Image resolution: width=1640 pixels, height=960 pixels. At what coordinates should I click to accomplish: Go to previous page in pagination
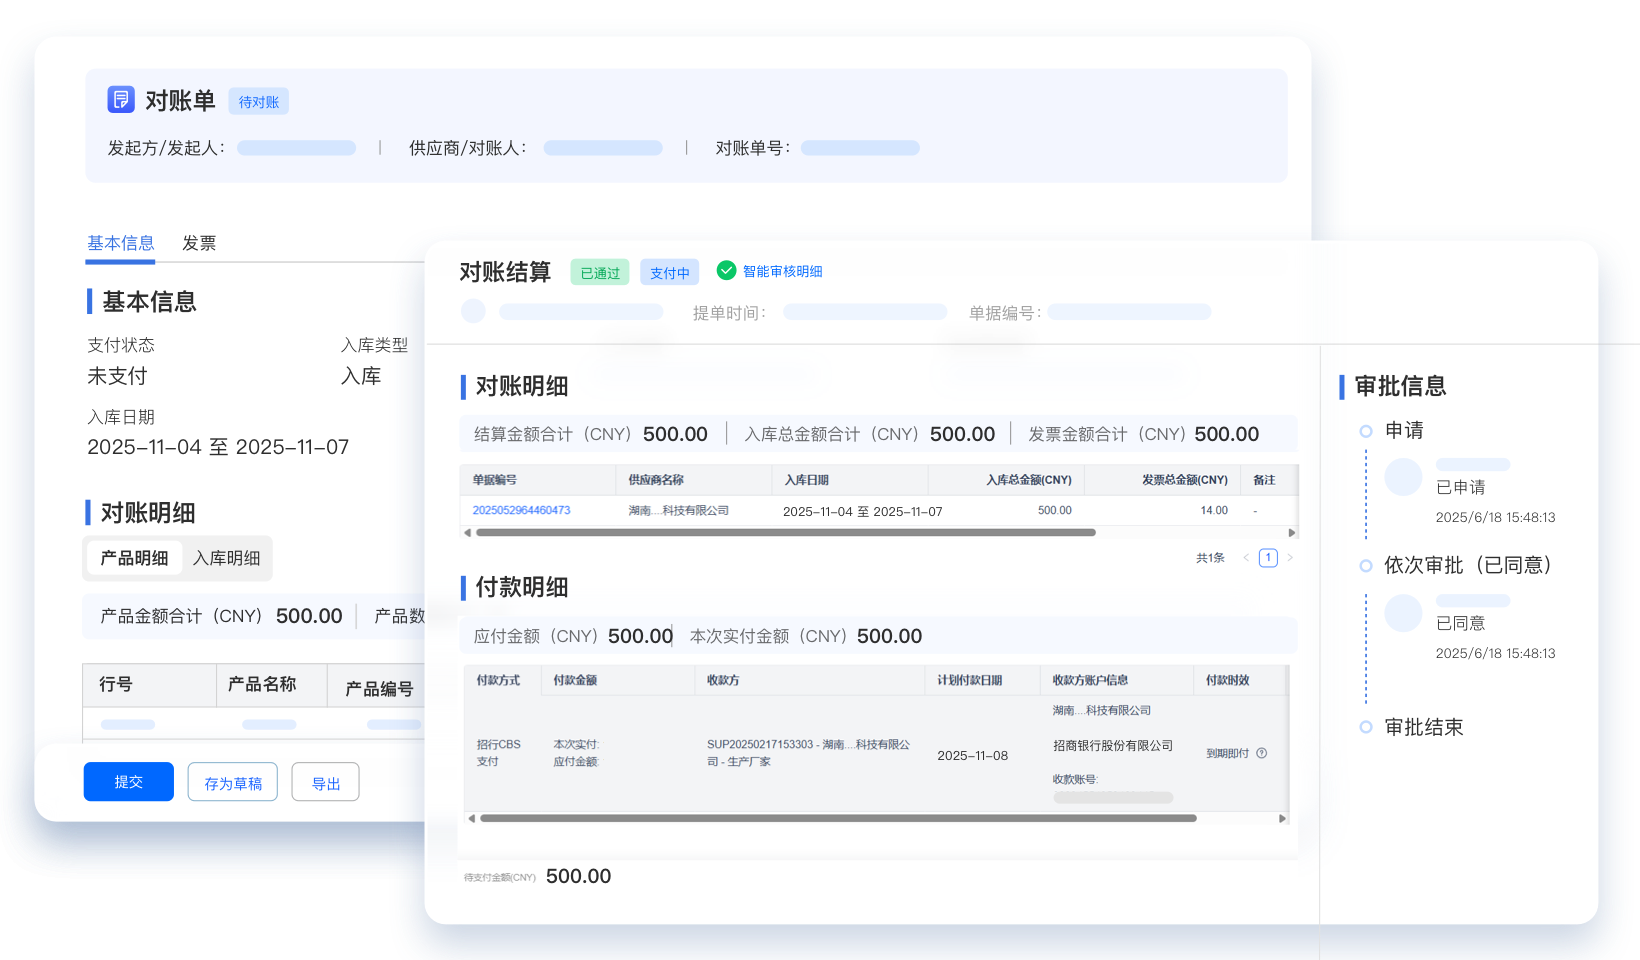point(1246,558)
